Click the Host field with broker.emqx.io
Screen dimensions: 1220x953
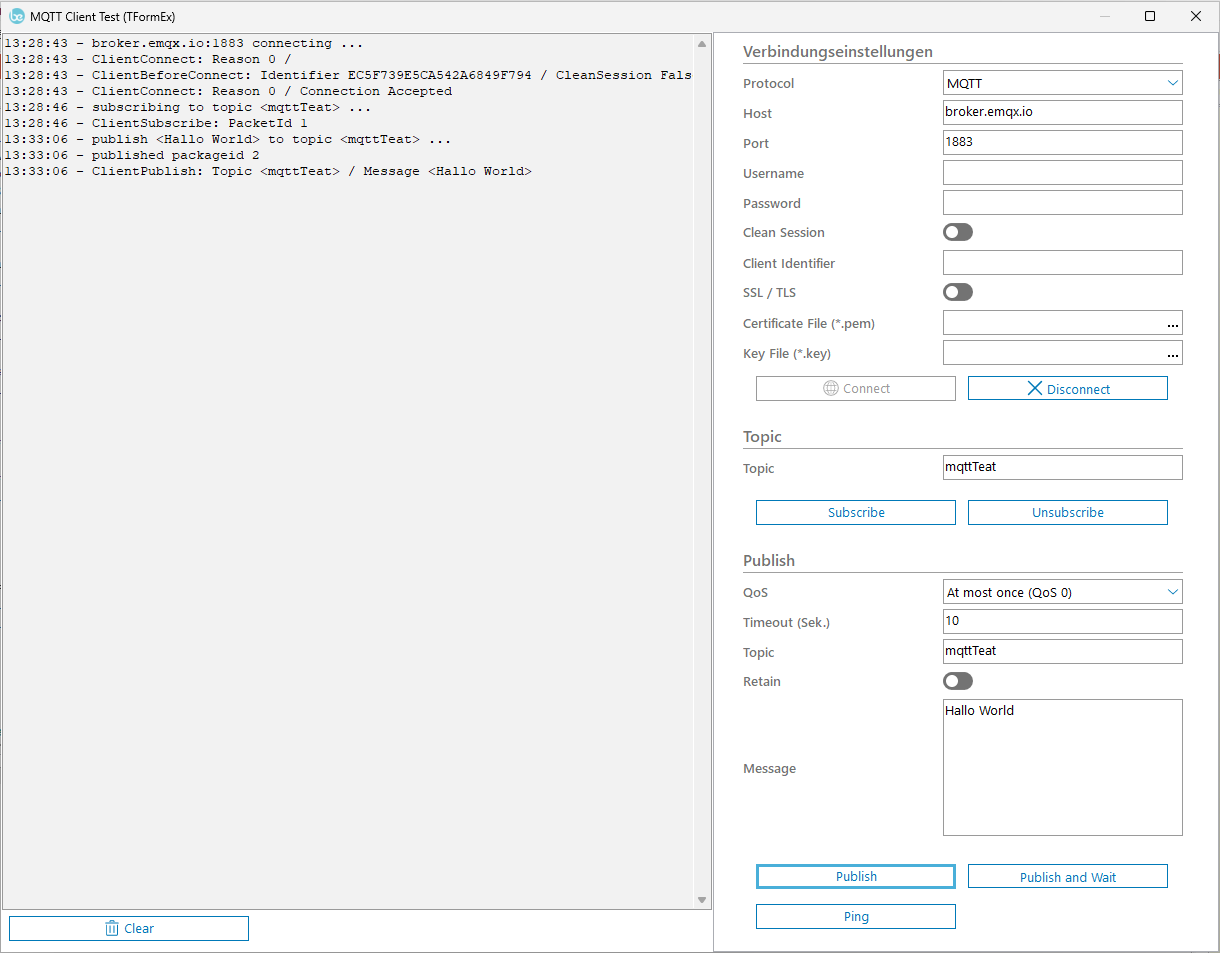click(x=1062, y=113)
